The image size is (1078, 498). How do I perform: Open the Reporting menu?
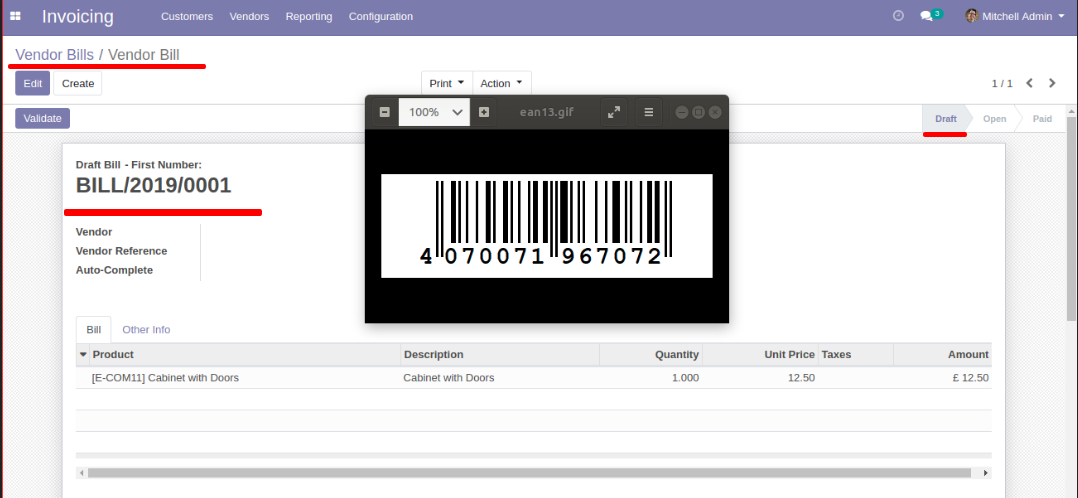point(309,16)
